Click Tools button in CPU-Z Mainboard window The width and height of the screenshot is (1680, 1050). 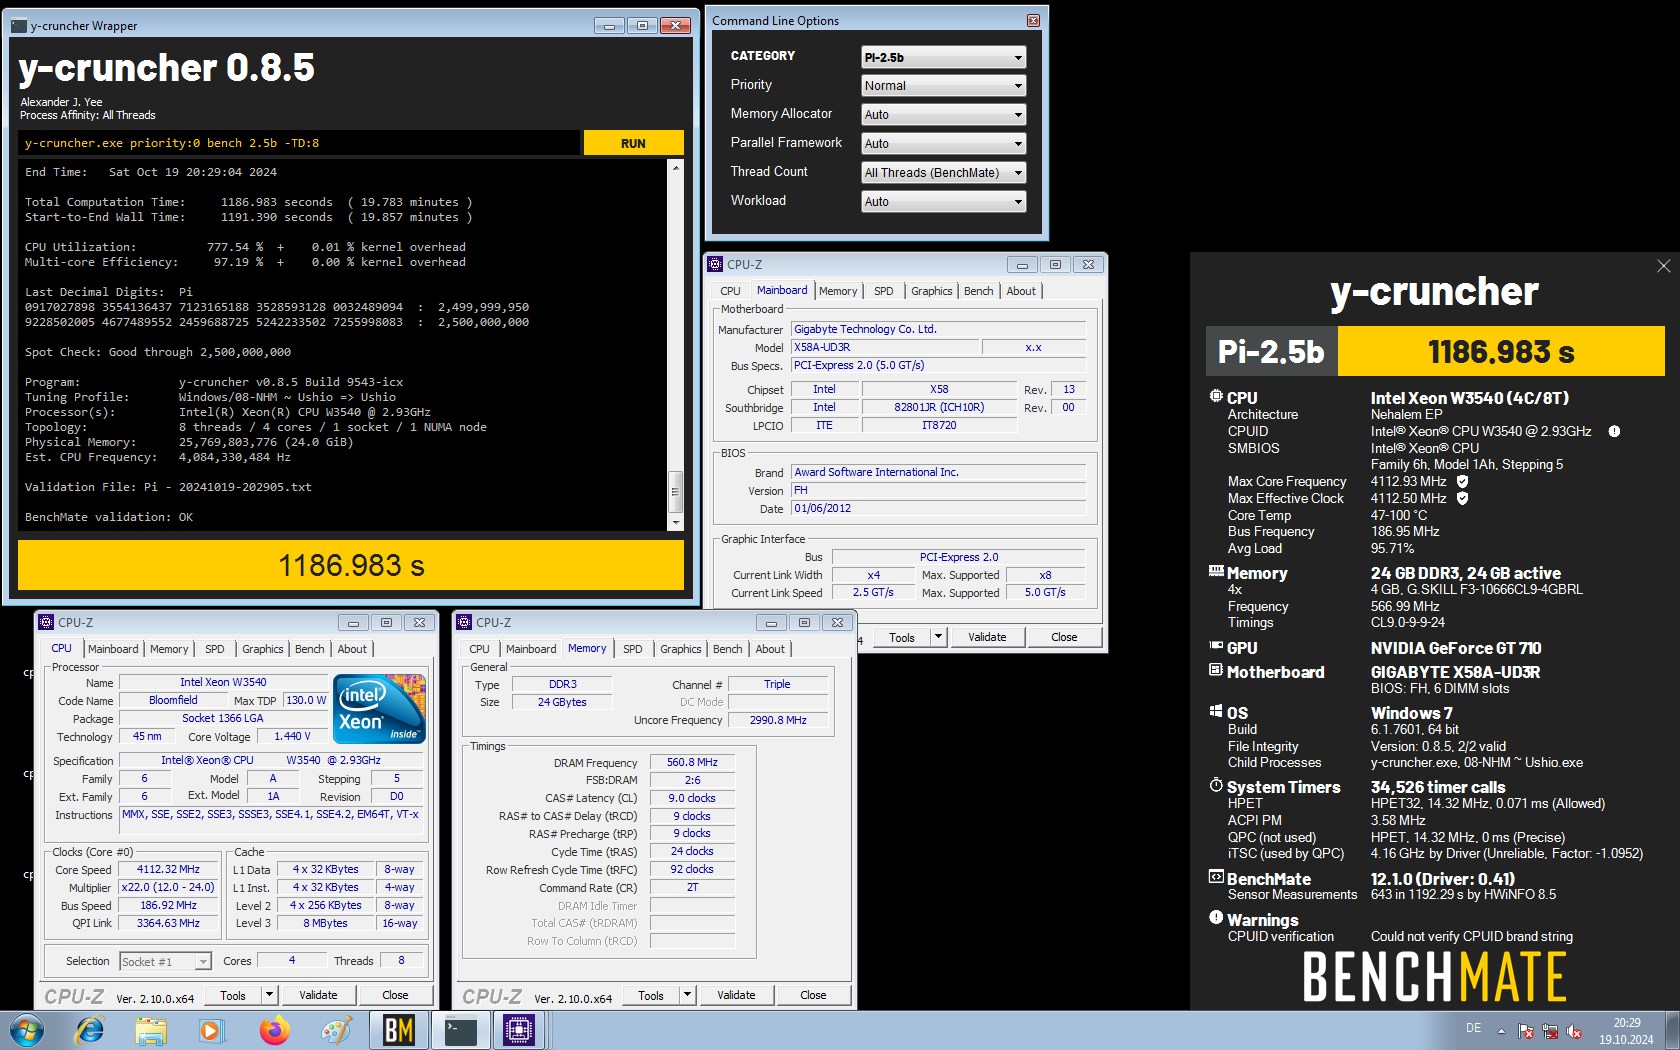[902, 637]
